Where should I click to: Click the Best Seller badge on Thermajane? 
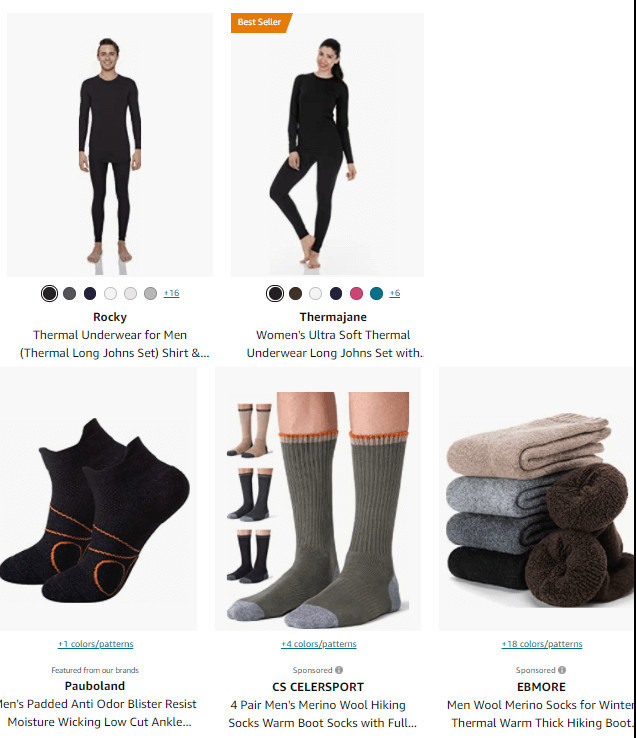click(261, 22)
